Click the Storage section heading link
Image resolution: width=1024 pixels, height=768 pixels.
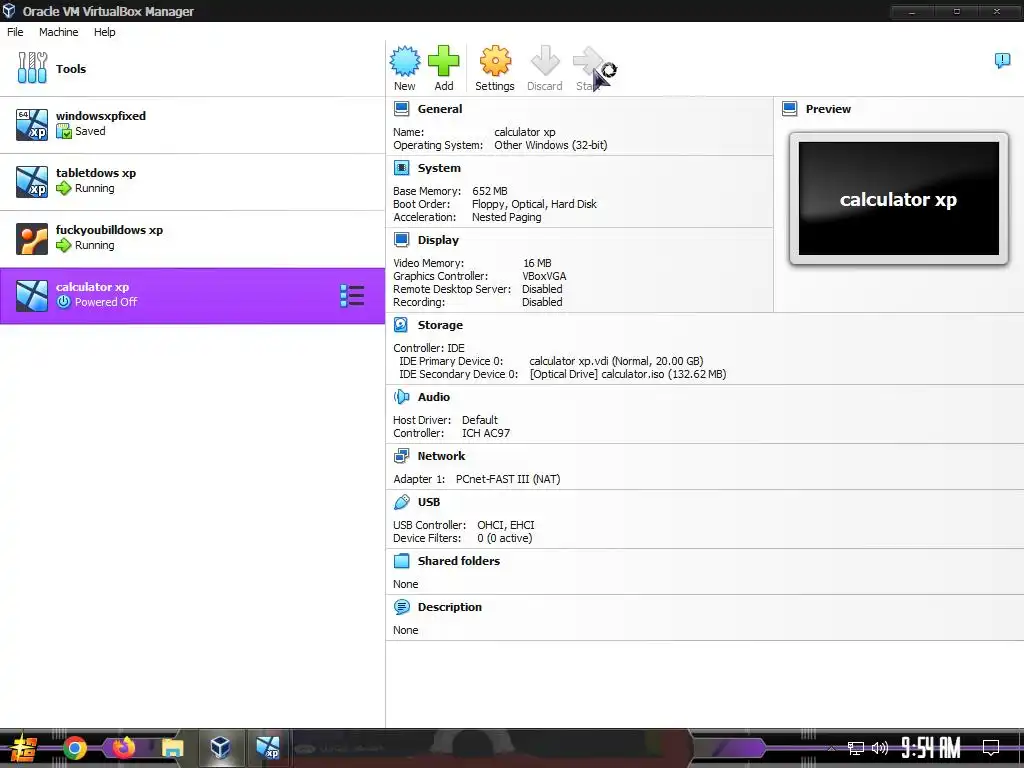(440, 325)
